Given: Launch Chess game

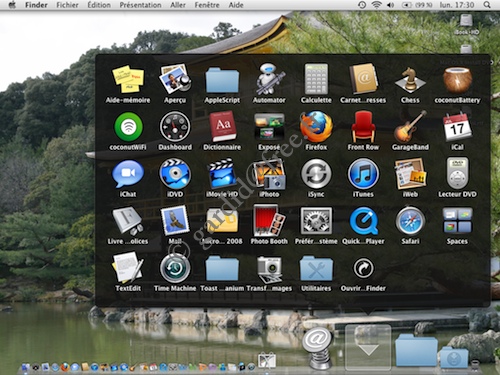Looking at the screenshot, I should coord(410,80).
